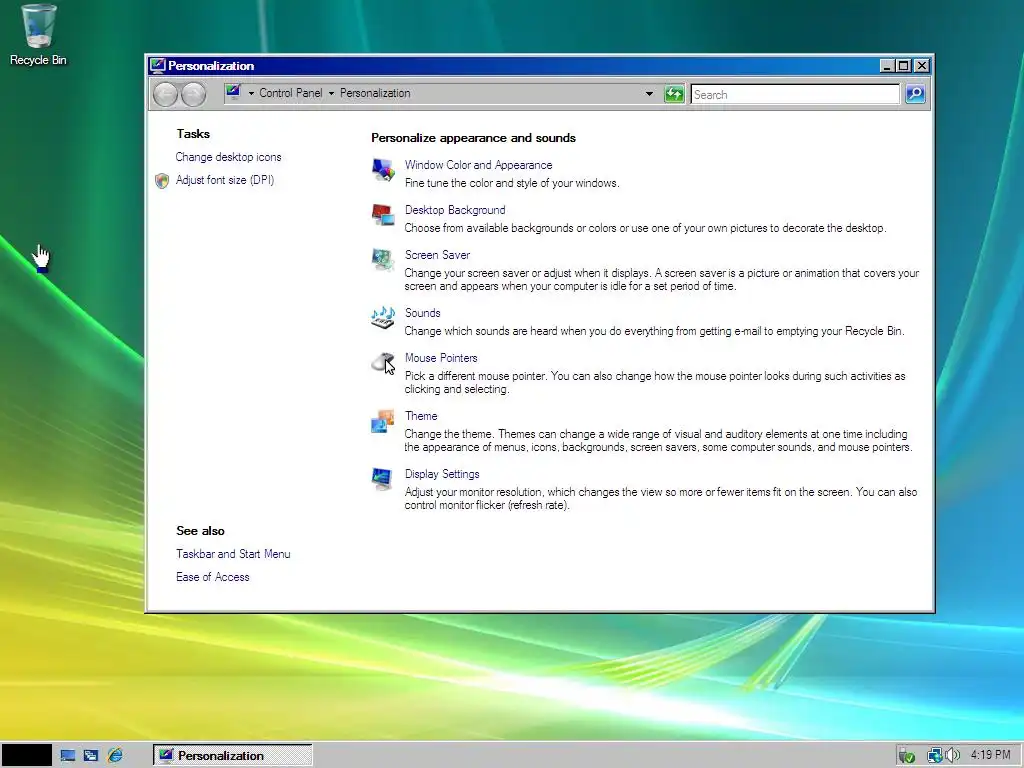Open the Desktop Background link
This screenshot has height=768, width=1024.
pyautogui.click(x=455, y=210)
